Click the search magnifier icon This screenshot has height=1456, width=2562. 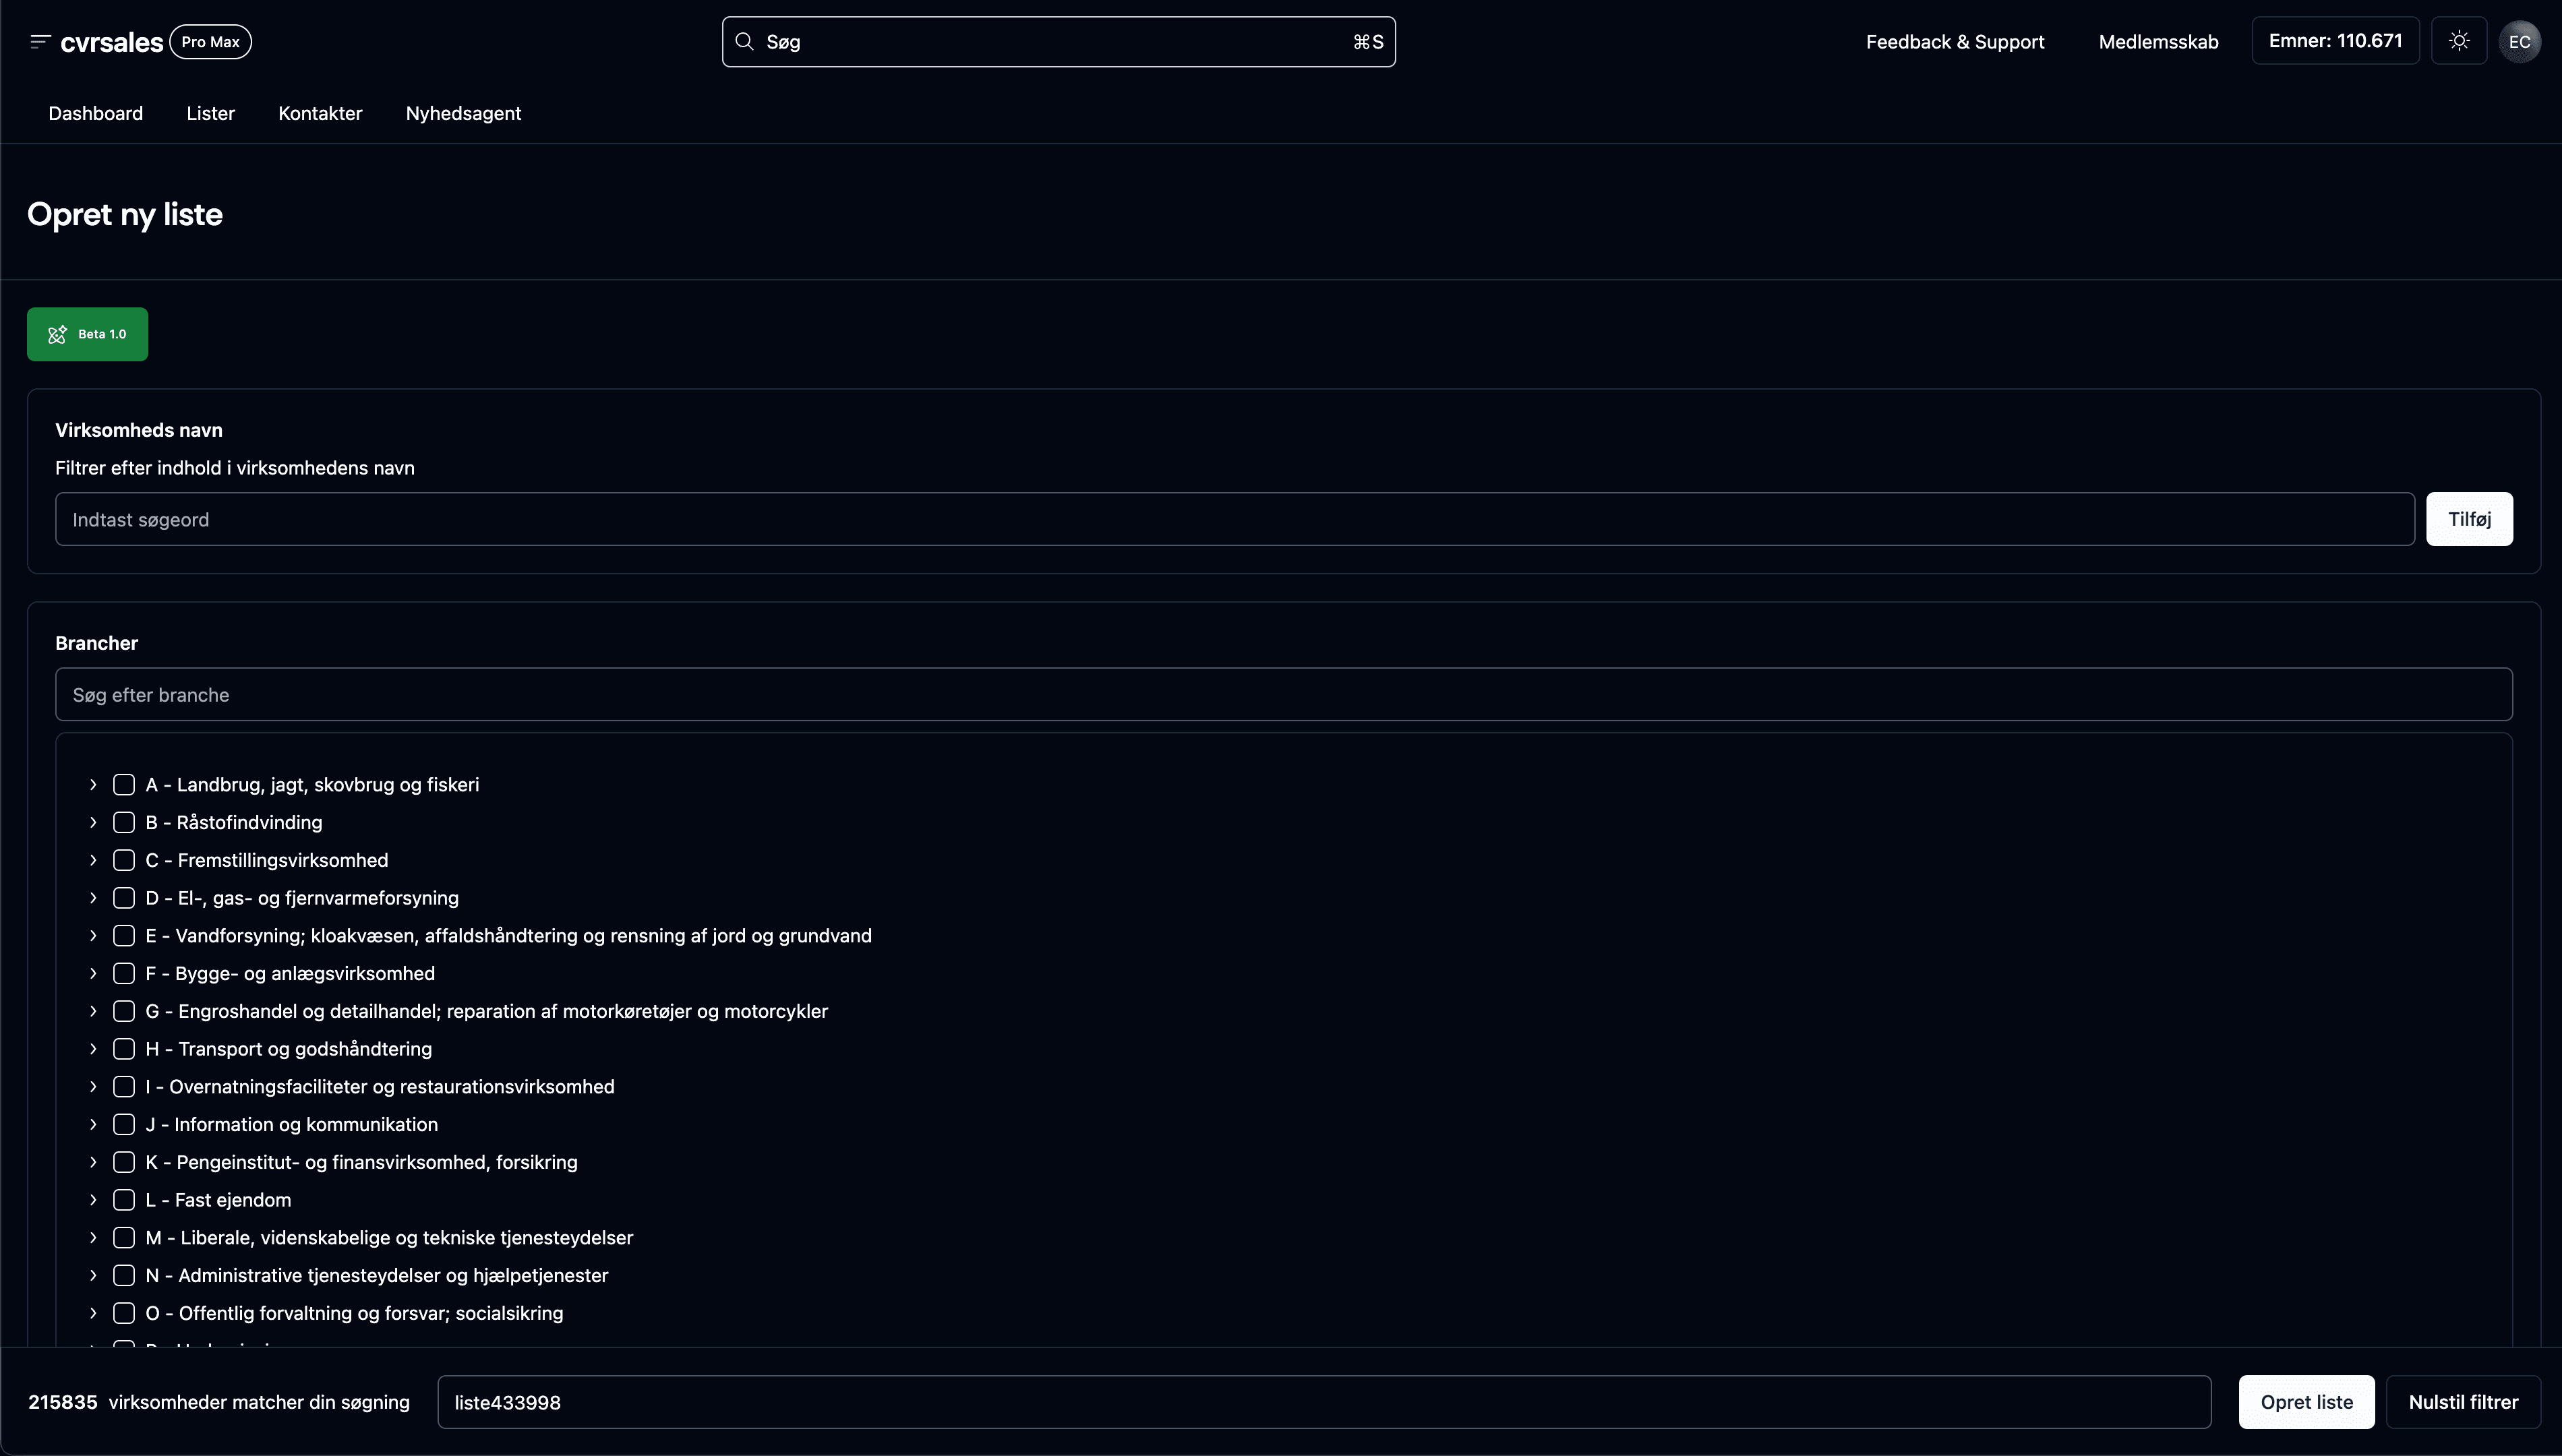[x=744, y=42]
